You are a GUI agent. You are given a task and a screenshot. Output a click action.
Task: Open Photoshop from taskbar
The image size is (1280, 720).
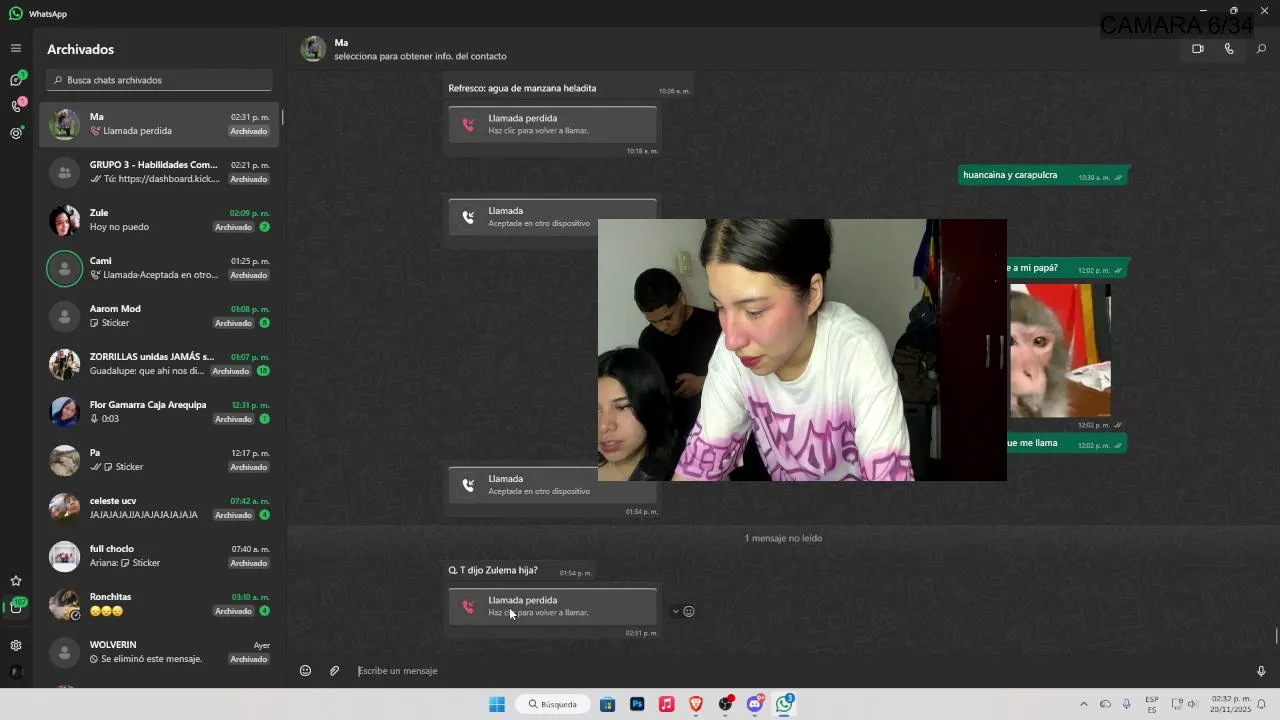[x=637, y=704]
